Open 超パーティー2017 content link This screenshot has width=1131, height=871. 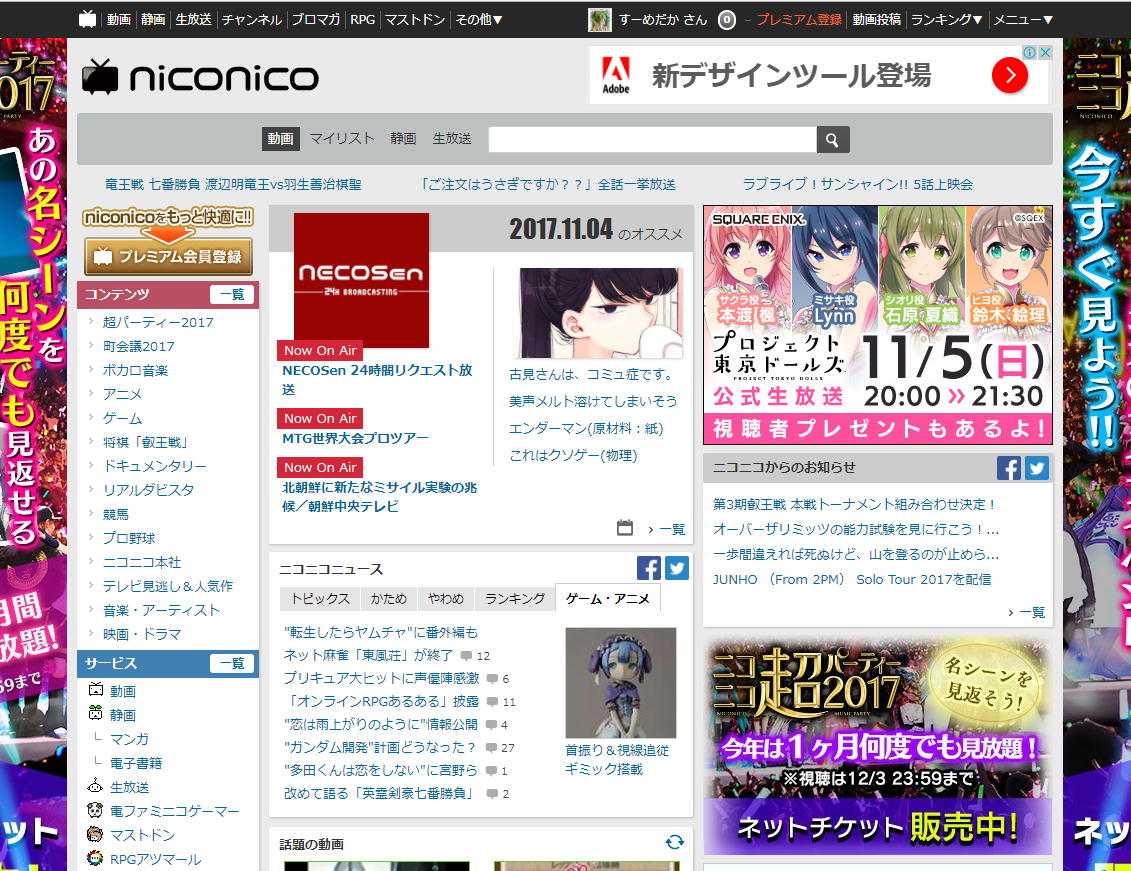click(x=158, y=322)
